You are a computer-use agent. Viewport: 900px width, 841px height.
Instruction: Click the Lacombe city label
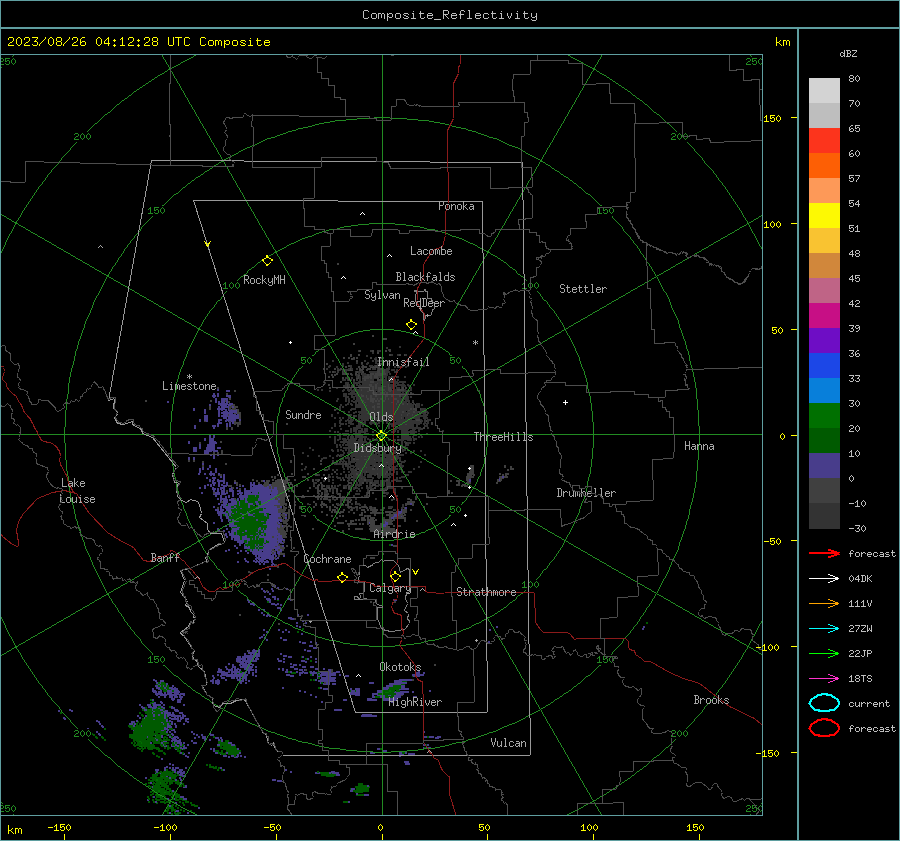point(431,251)
